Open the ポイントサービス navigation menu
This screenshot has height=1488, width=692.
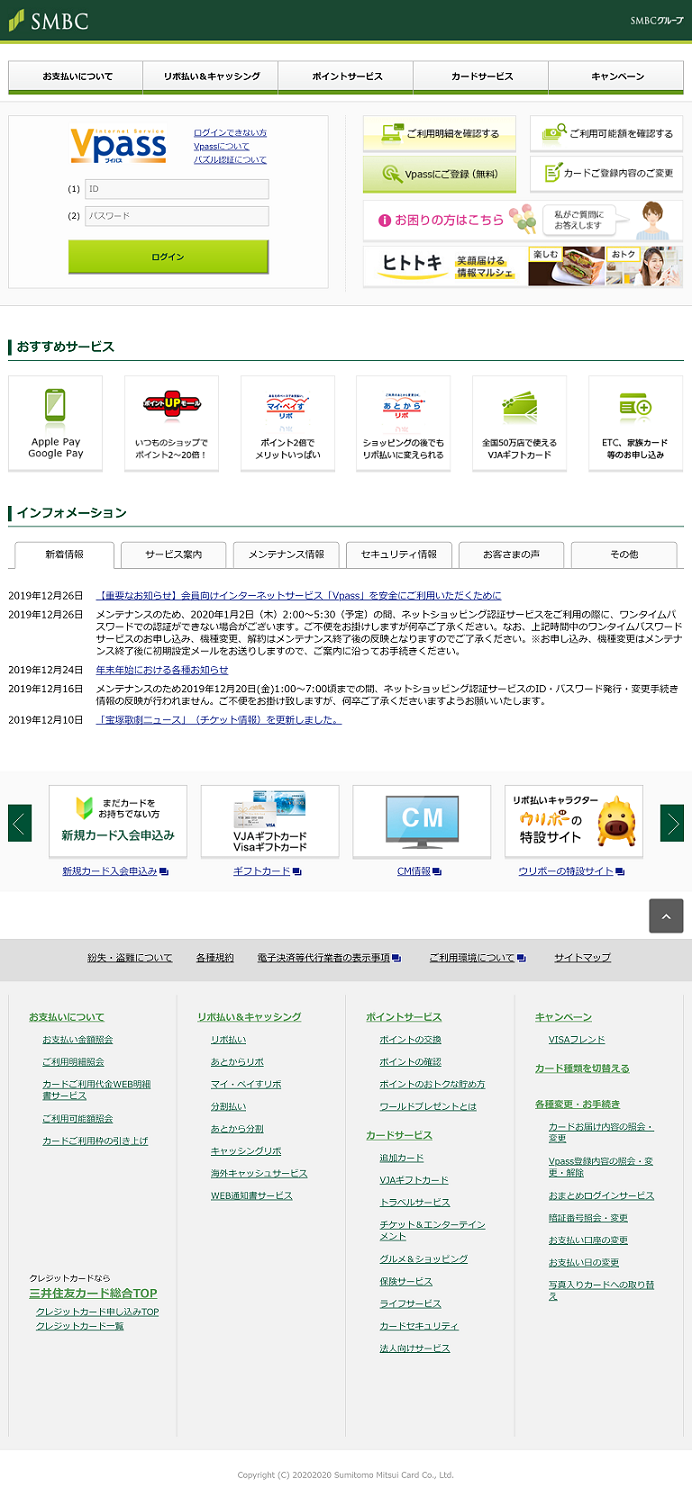pos(346,77)
